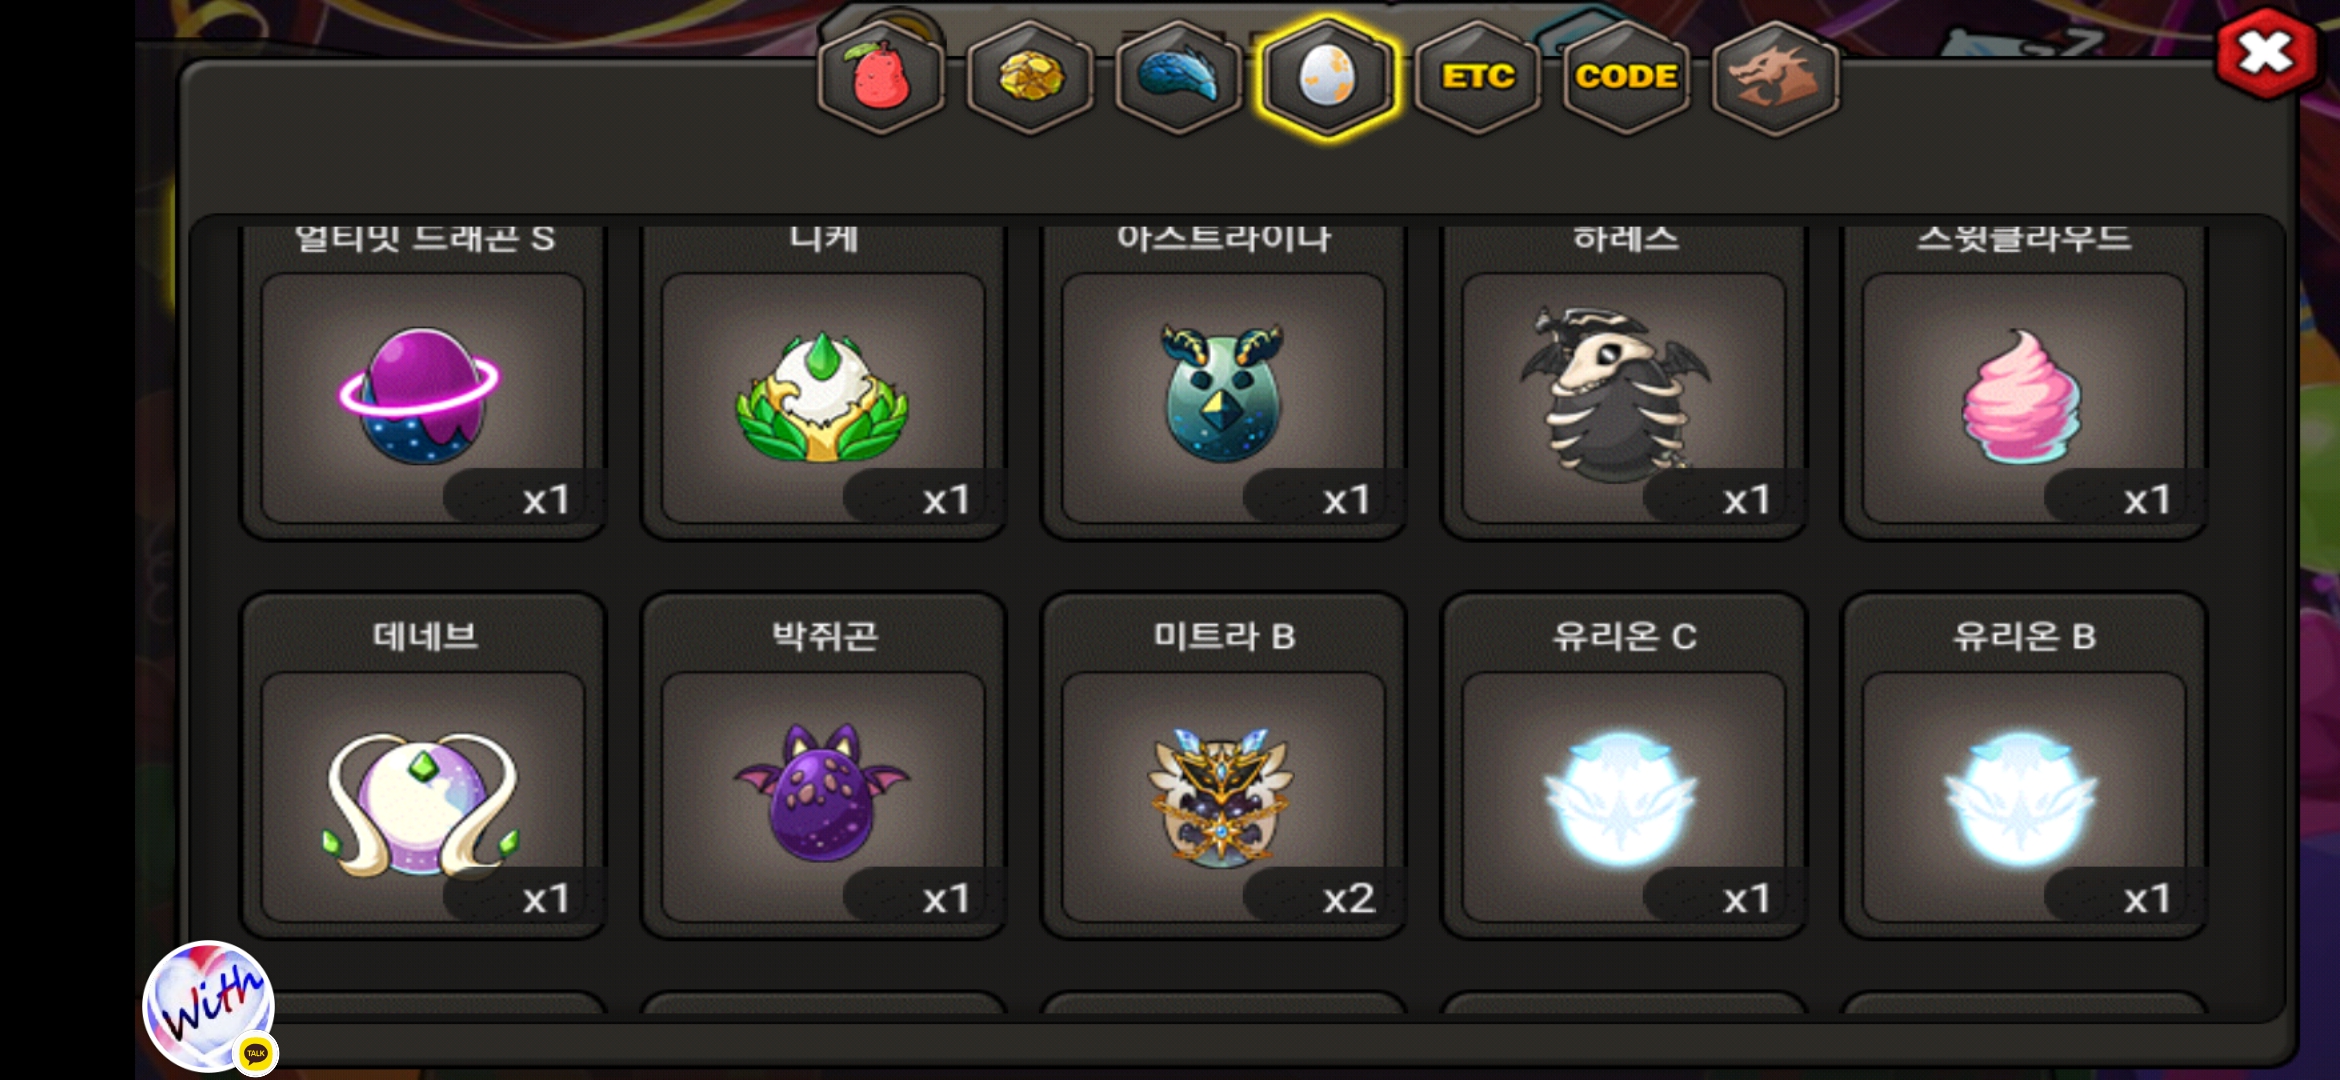Open the gold nugget tab

(x=1030, y=78)
